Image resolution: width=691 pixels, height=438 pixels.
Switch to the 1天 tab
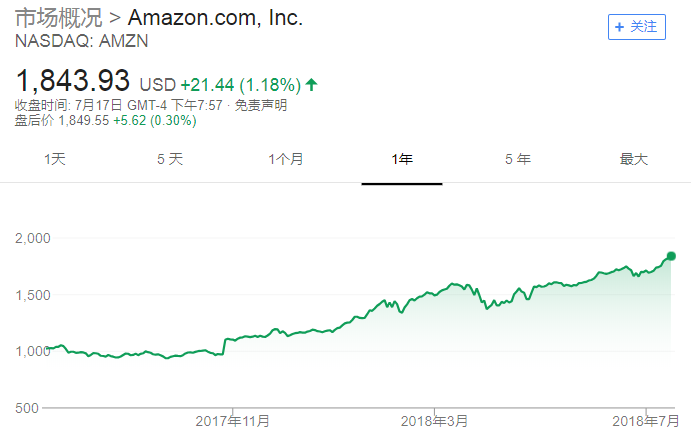pyautogui.click(x=55, y=159)
